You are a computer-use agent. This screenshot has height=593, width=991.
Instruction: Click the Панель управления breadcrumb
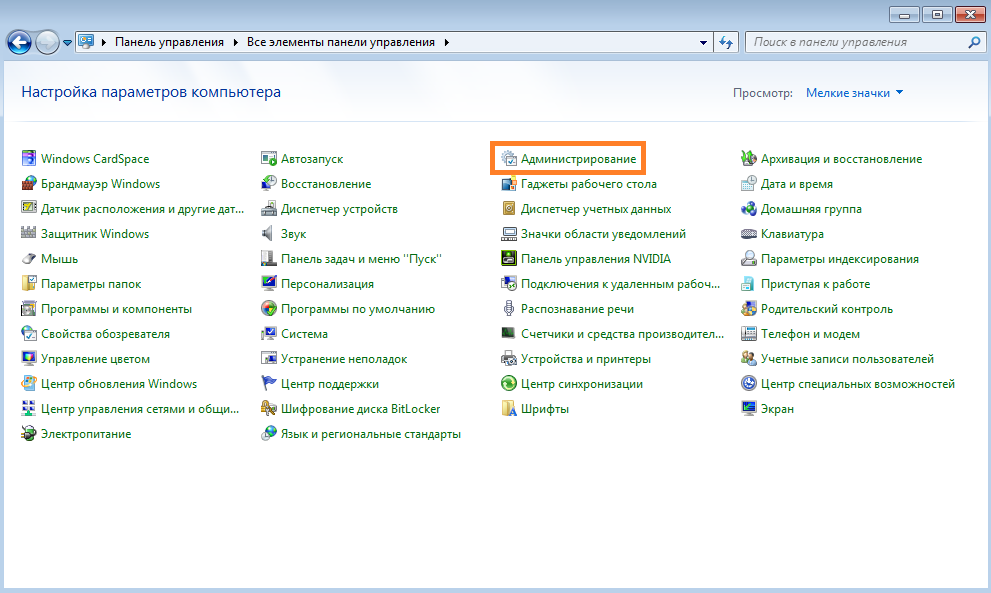[169, 42]
